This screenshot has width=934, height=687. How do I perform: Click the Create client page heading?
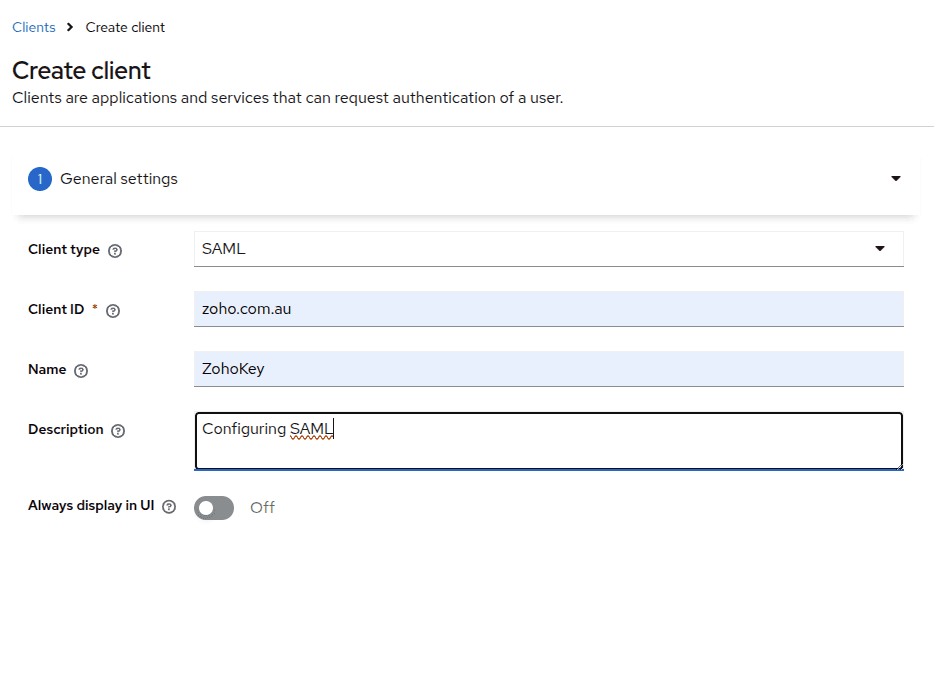click(81, 71)
